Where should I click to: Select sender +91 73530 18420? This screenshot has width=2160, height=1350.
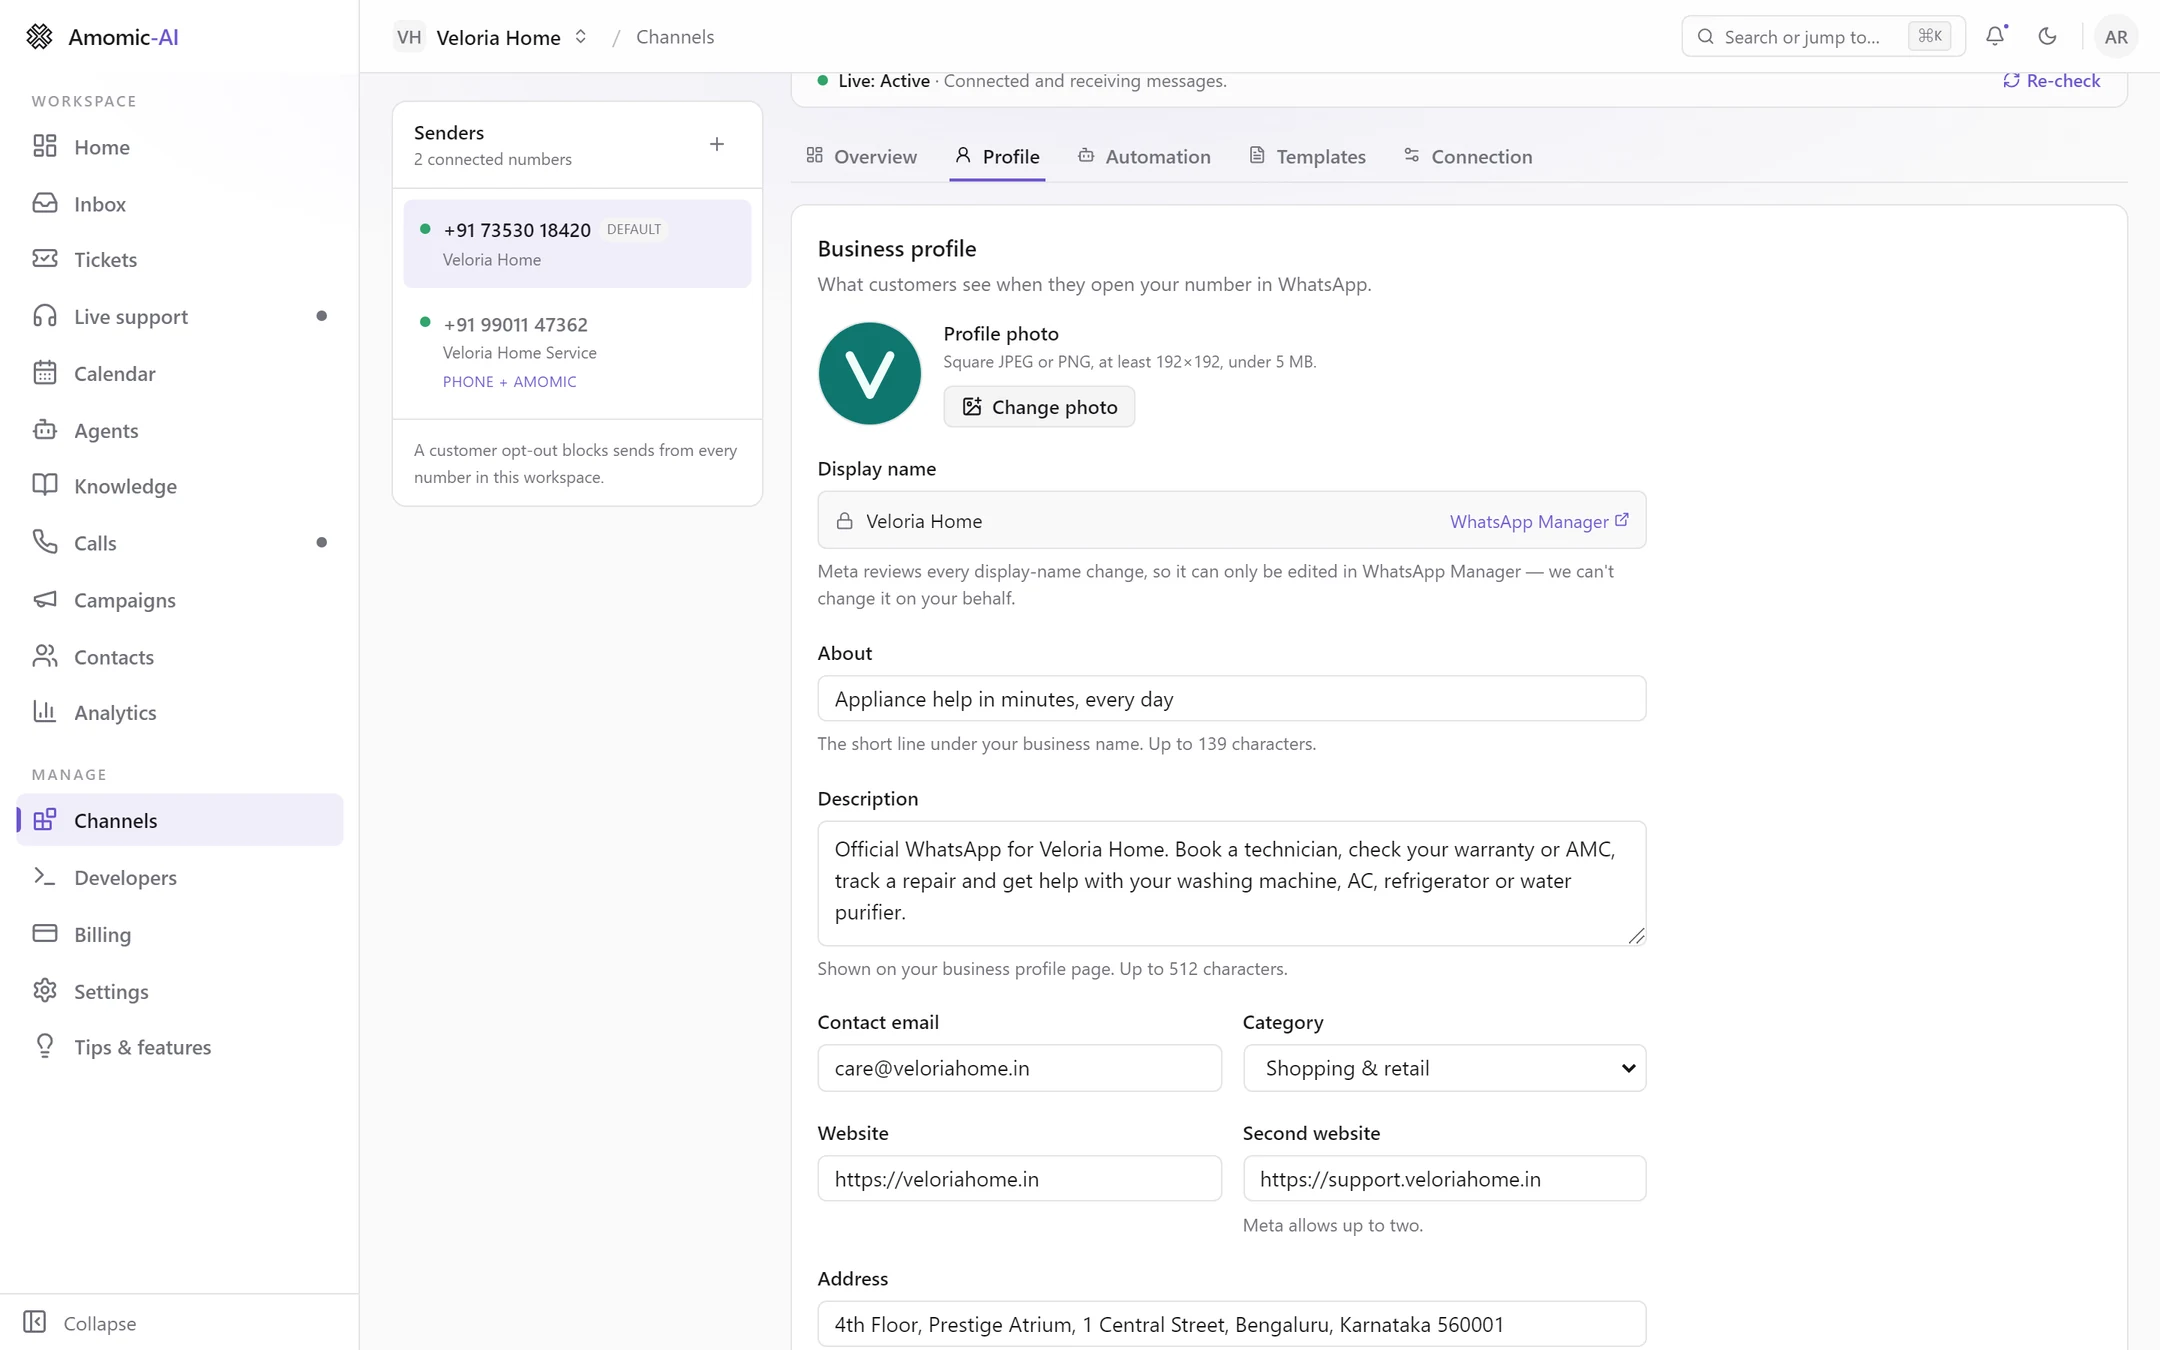point(577,244)
